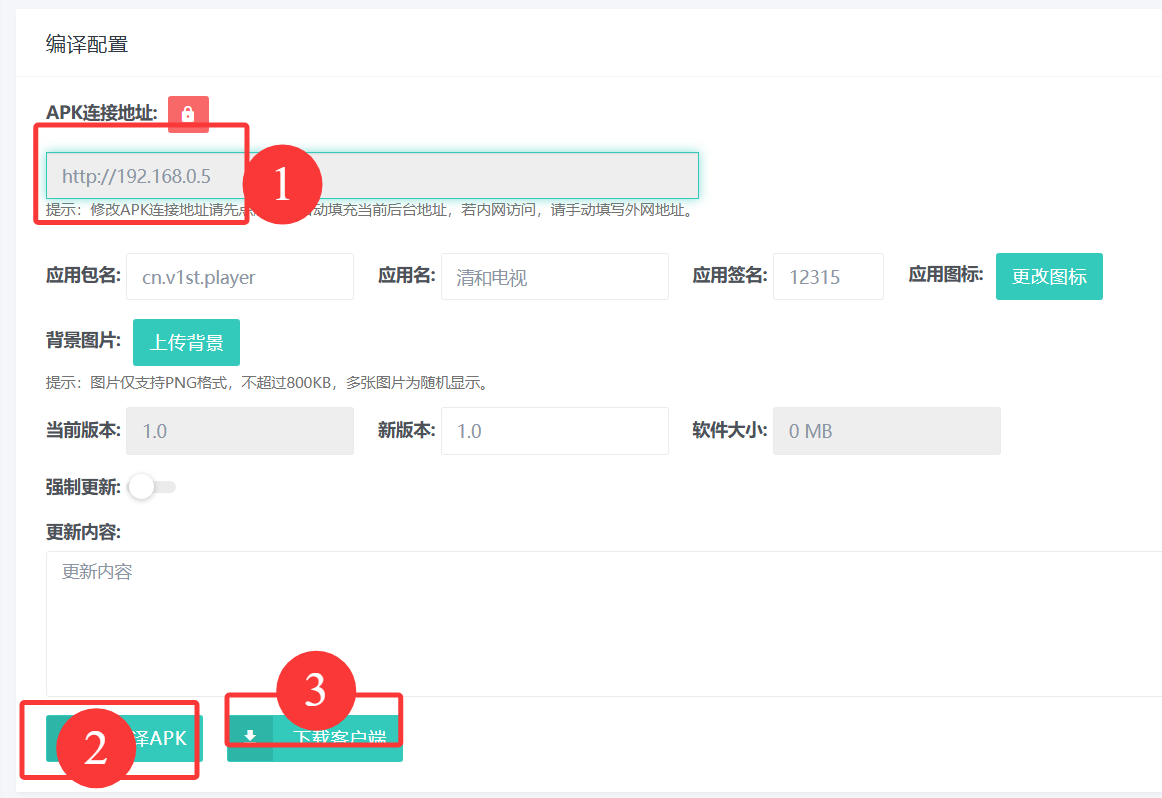
Task: Click the red lock icon beside APK连接地址
Action: pyautogui.click(x=188, y=114)
